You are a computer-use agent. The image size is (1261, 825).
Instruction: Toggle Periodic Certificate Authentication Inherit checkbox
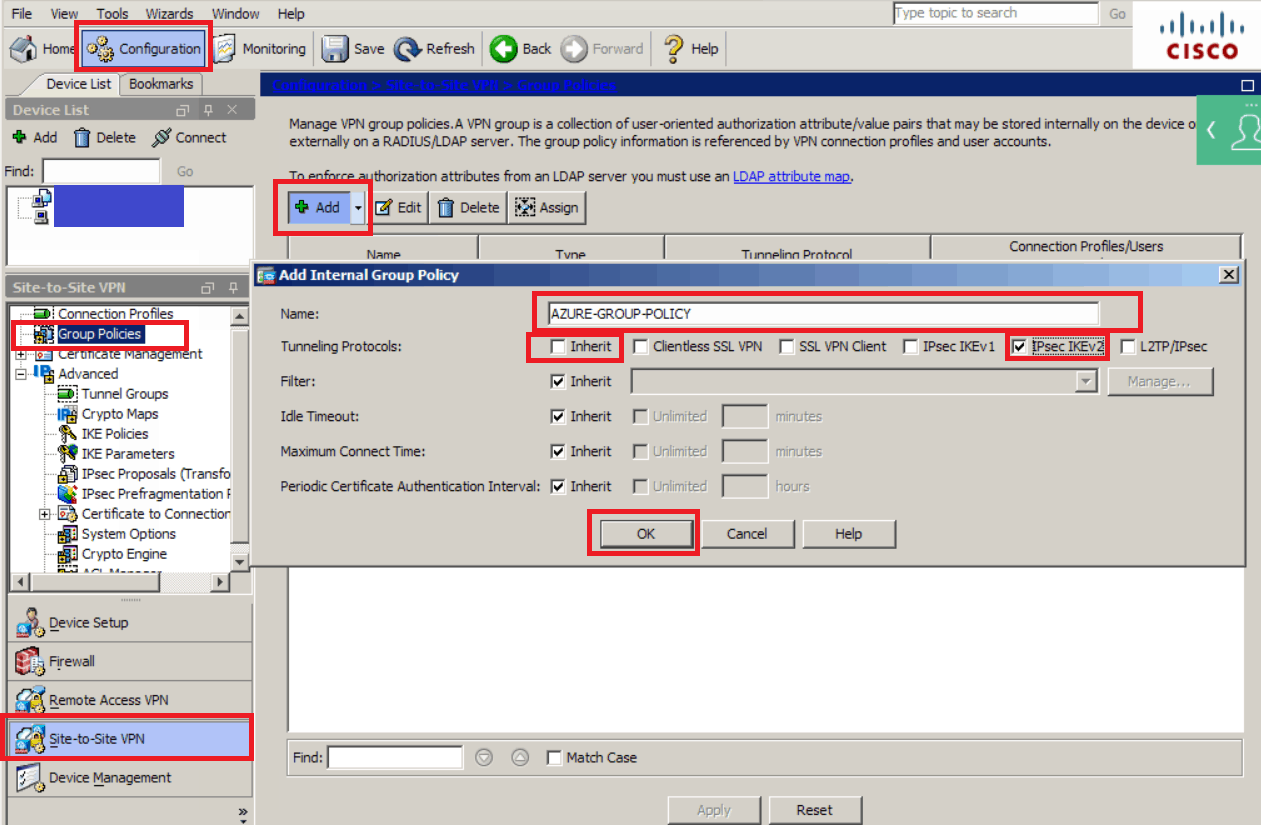pos(558,486)
